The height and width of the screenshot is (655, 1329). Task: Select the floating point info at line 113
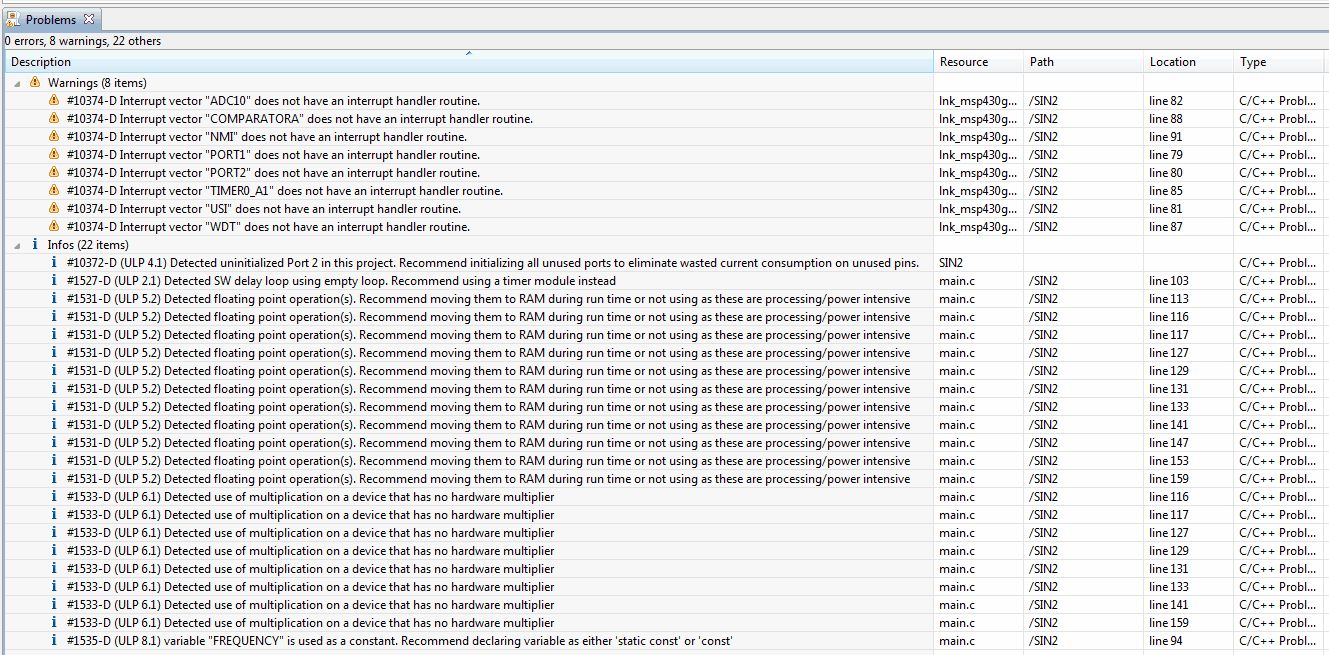(x=488, y=299)
